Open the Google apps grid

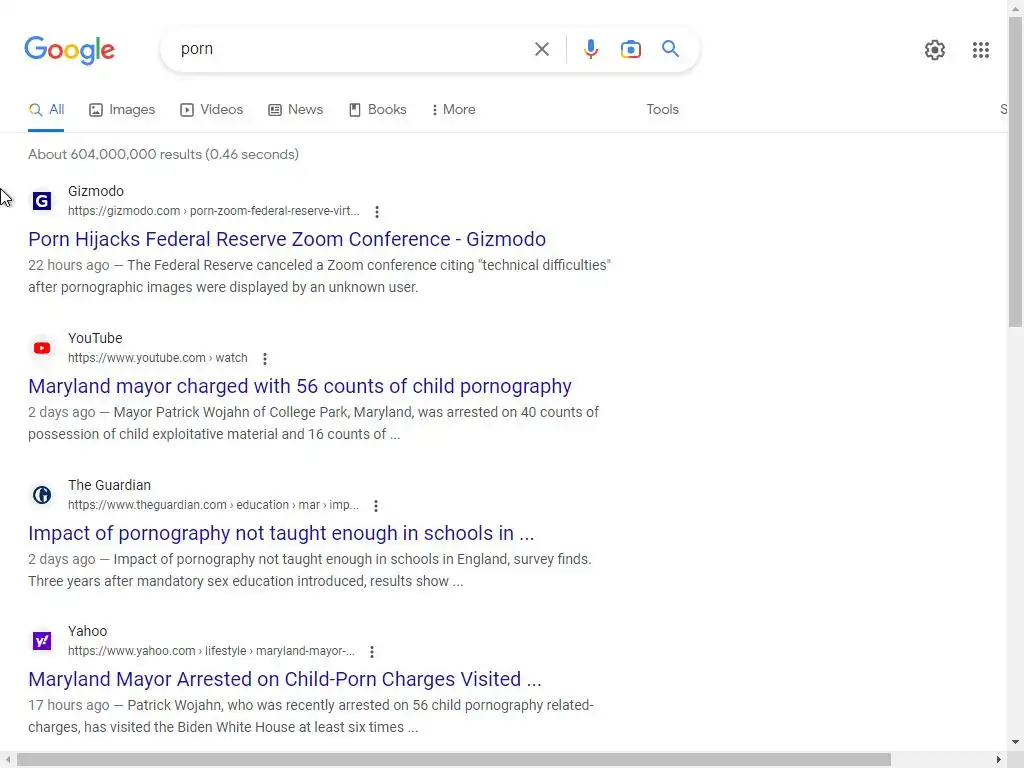[981, 50]
